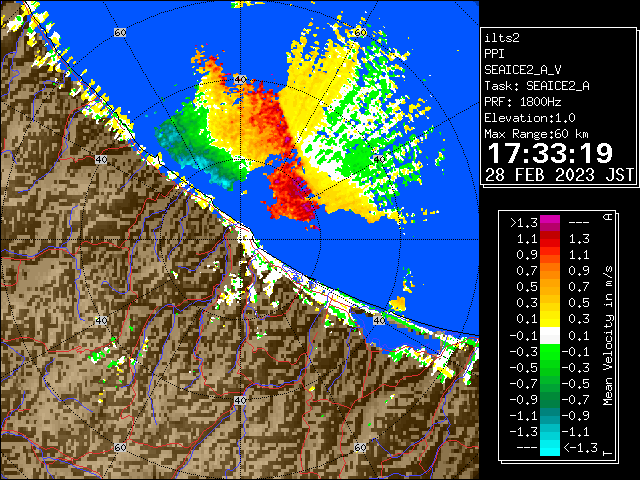Click the '40' range label above red echoes
This screenshot has height=480, width=640.
[240, 79]
